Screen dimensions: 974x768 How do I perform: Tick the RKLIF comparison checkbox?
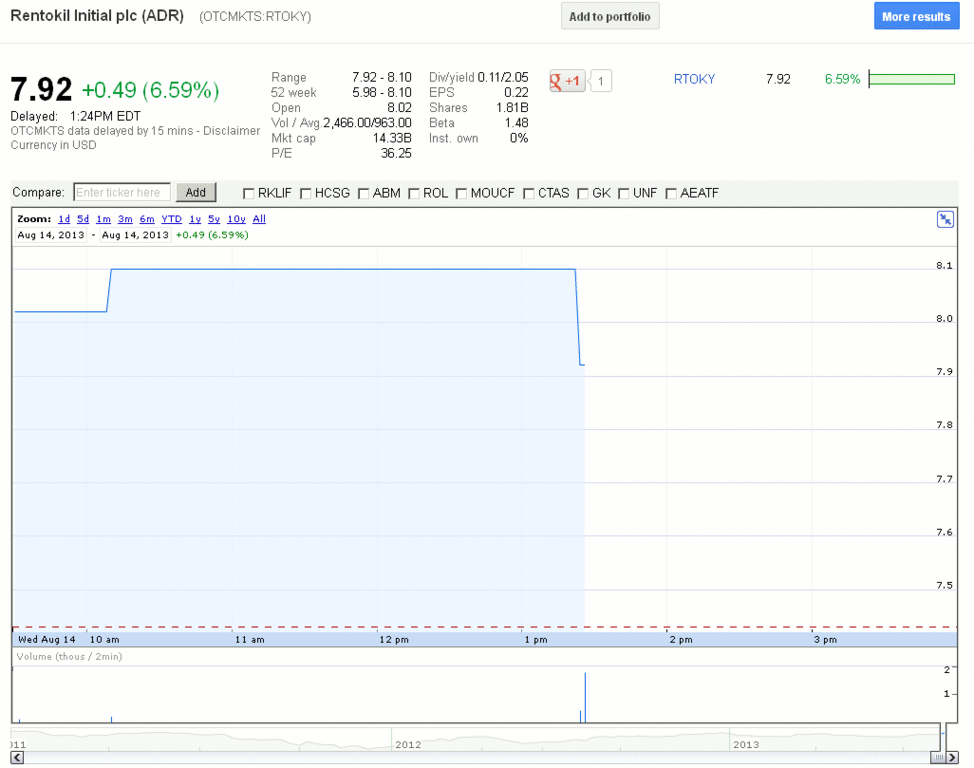[248, 194]
